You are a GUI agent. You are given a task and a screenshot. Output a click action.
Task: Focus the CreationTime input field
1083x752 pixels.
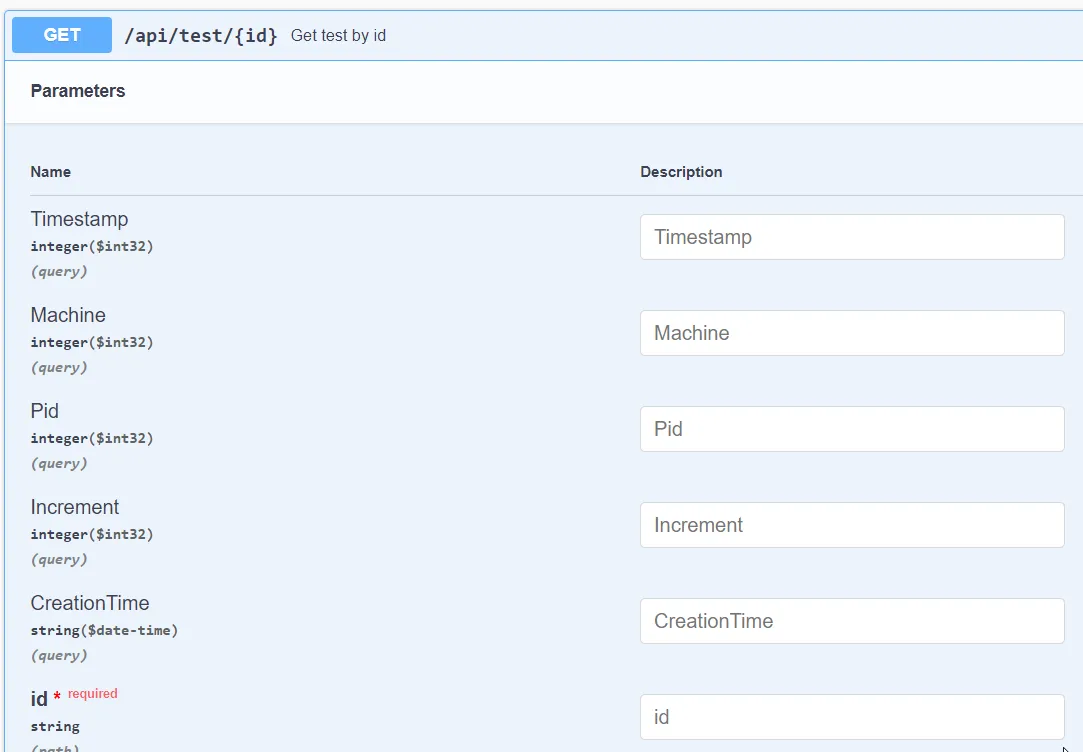852,621
